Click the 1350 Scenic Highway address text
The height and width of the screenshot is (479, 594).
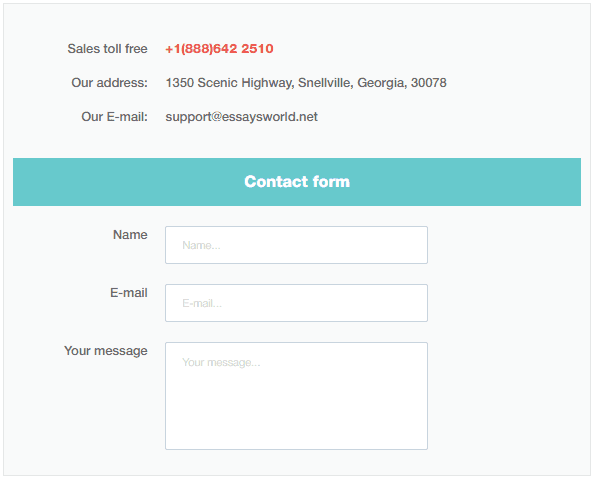point(306,83)
